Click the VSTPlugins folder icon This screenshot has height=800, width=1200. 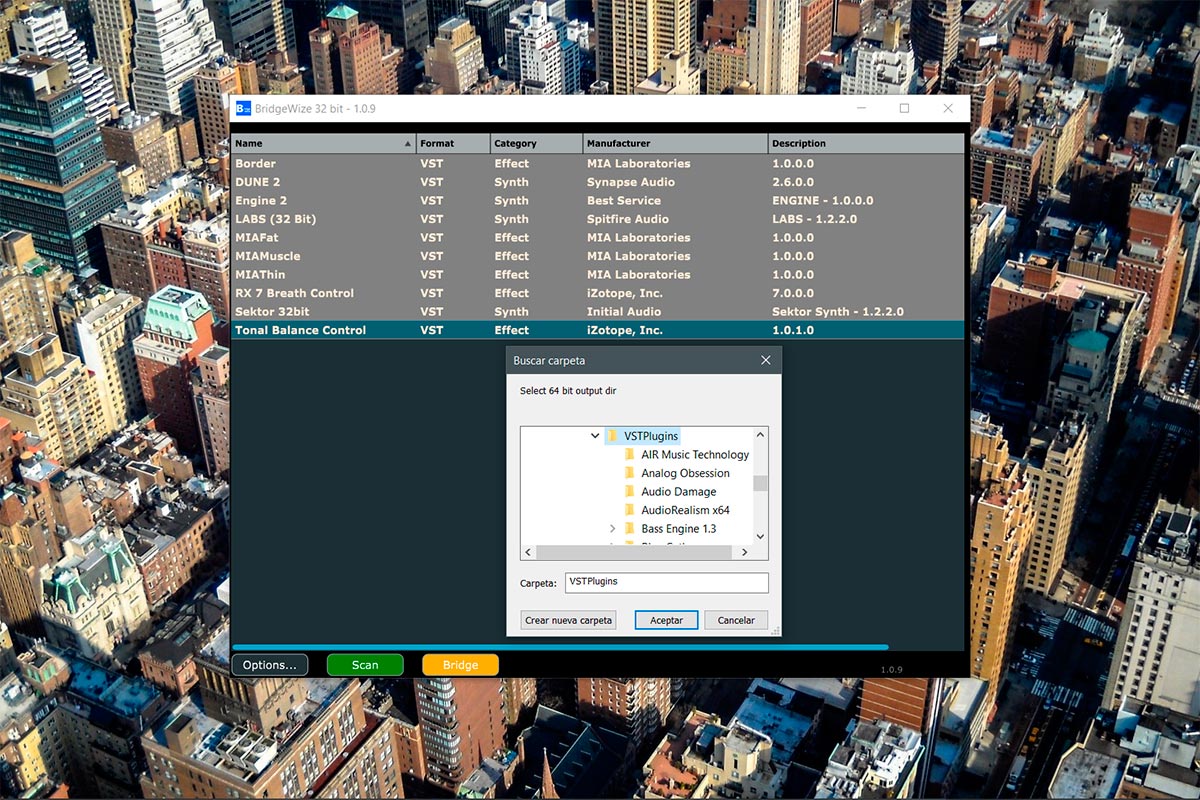pos(613,436)
